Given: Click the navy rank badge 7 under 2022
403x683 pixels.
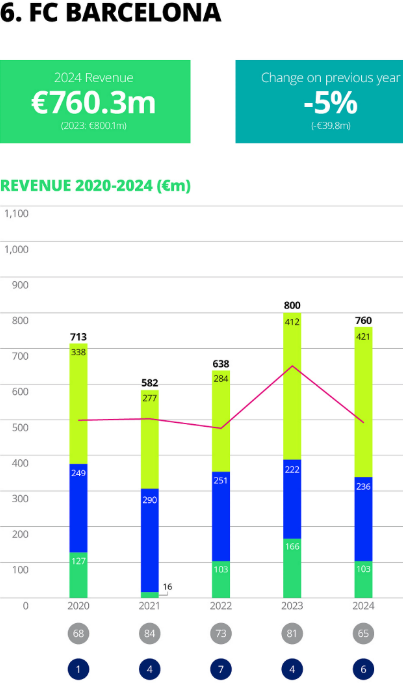Looking at the screenshot, I should pyautogui.click(x=221, y=669).
